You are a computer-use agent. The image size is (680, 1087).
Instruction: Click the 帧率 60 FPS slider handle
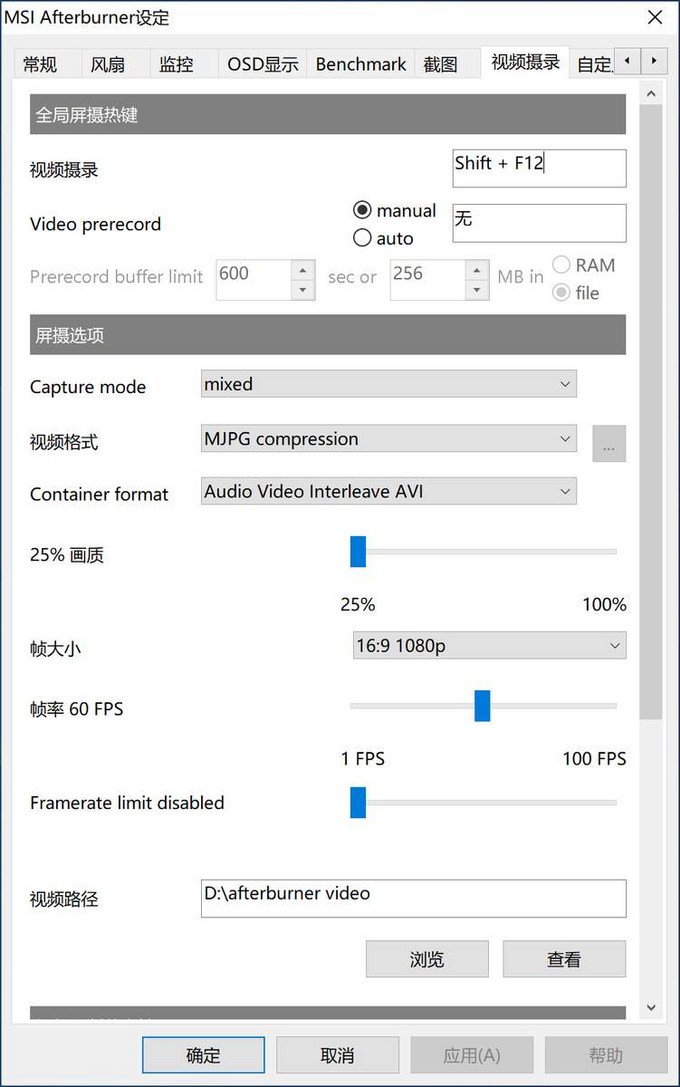(x=482, y=706)
